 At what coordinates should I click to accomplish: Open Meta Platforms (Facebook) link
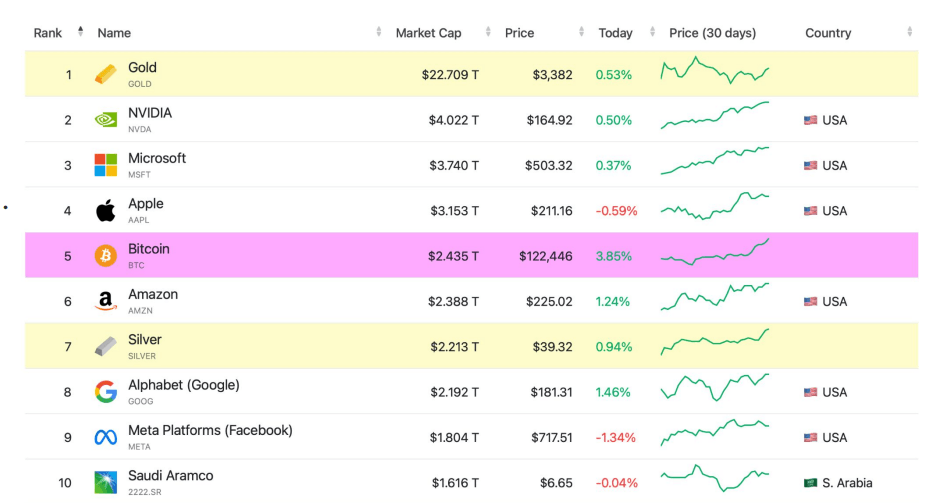pyautogui.click(x=210, y=430)
